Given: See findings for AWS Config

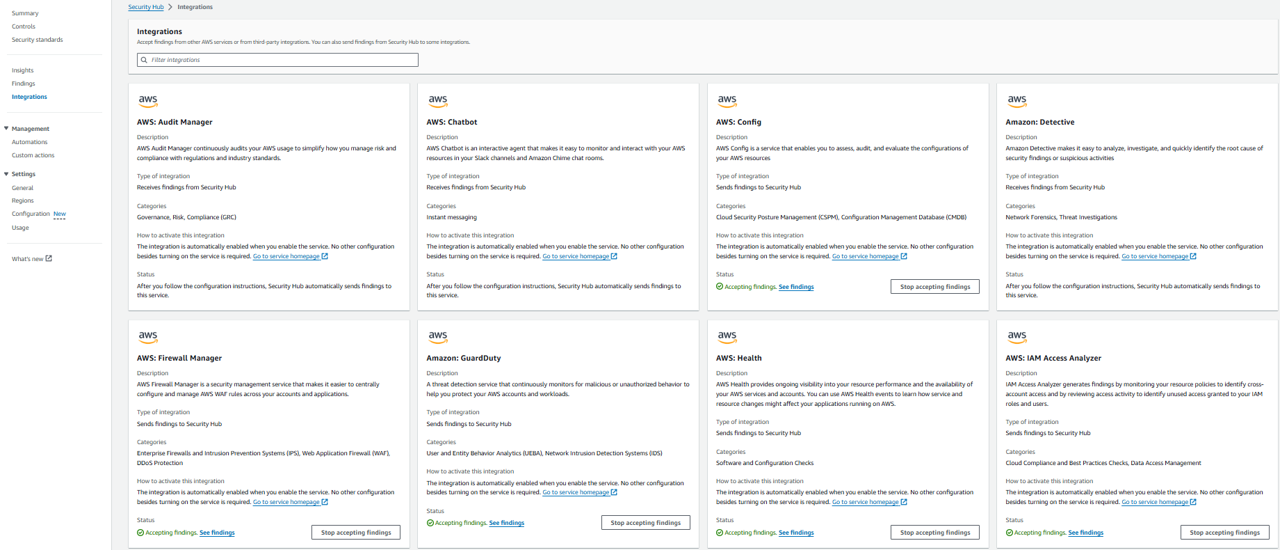Looking at the screenshot, I should pos(796,287).
